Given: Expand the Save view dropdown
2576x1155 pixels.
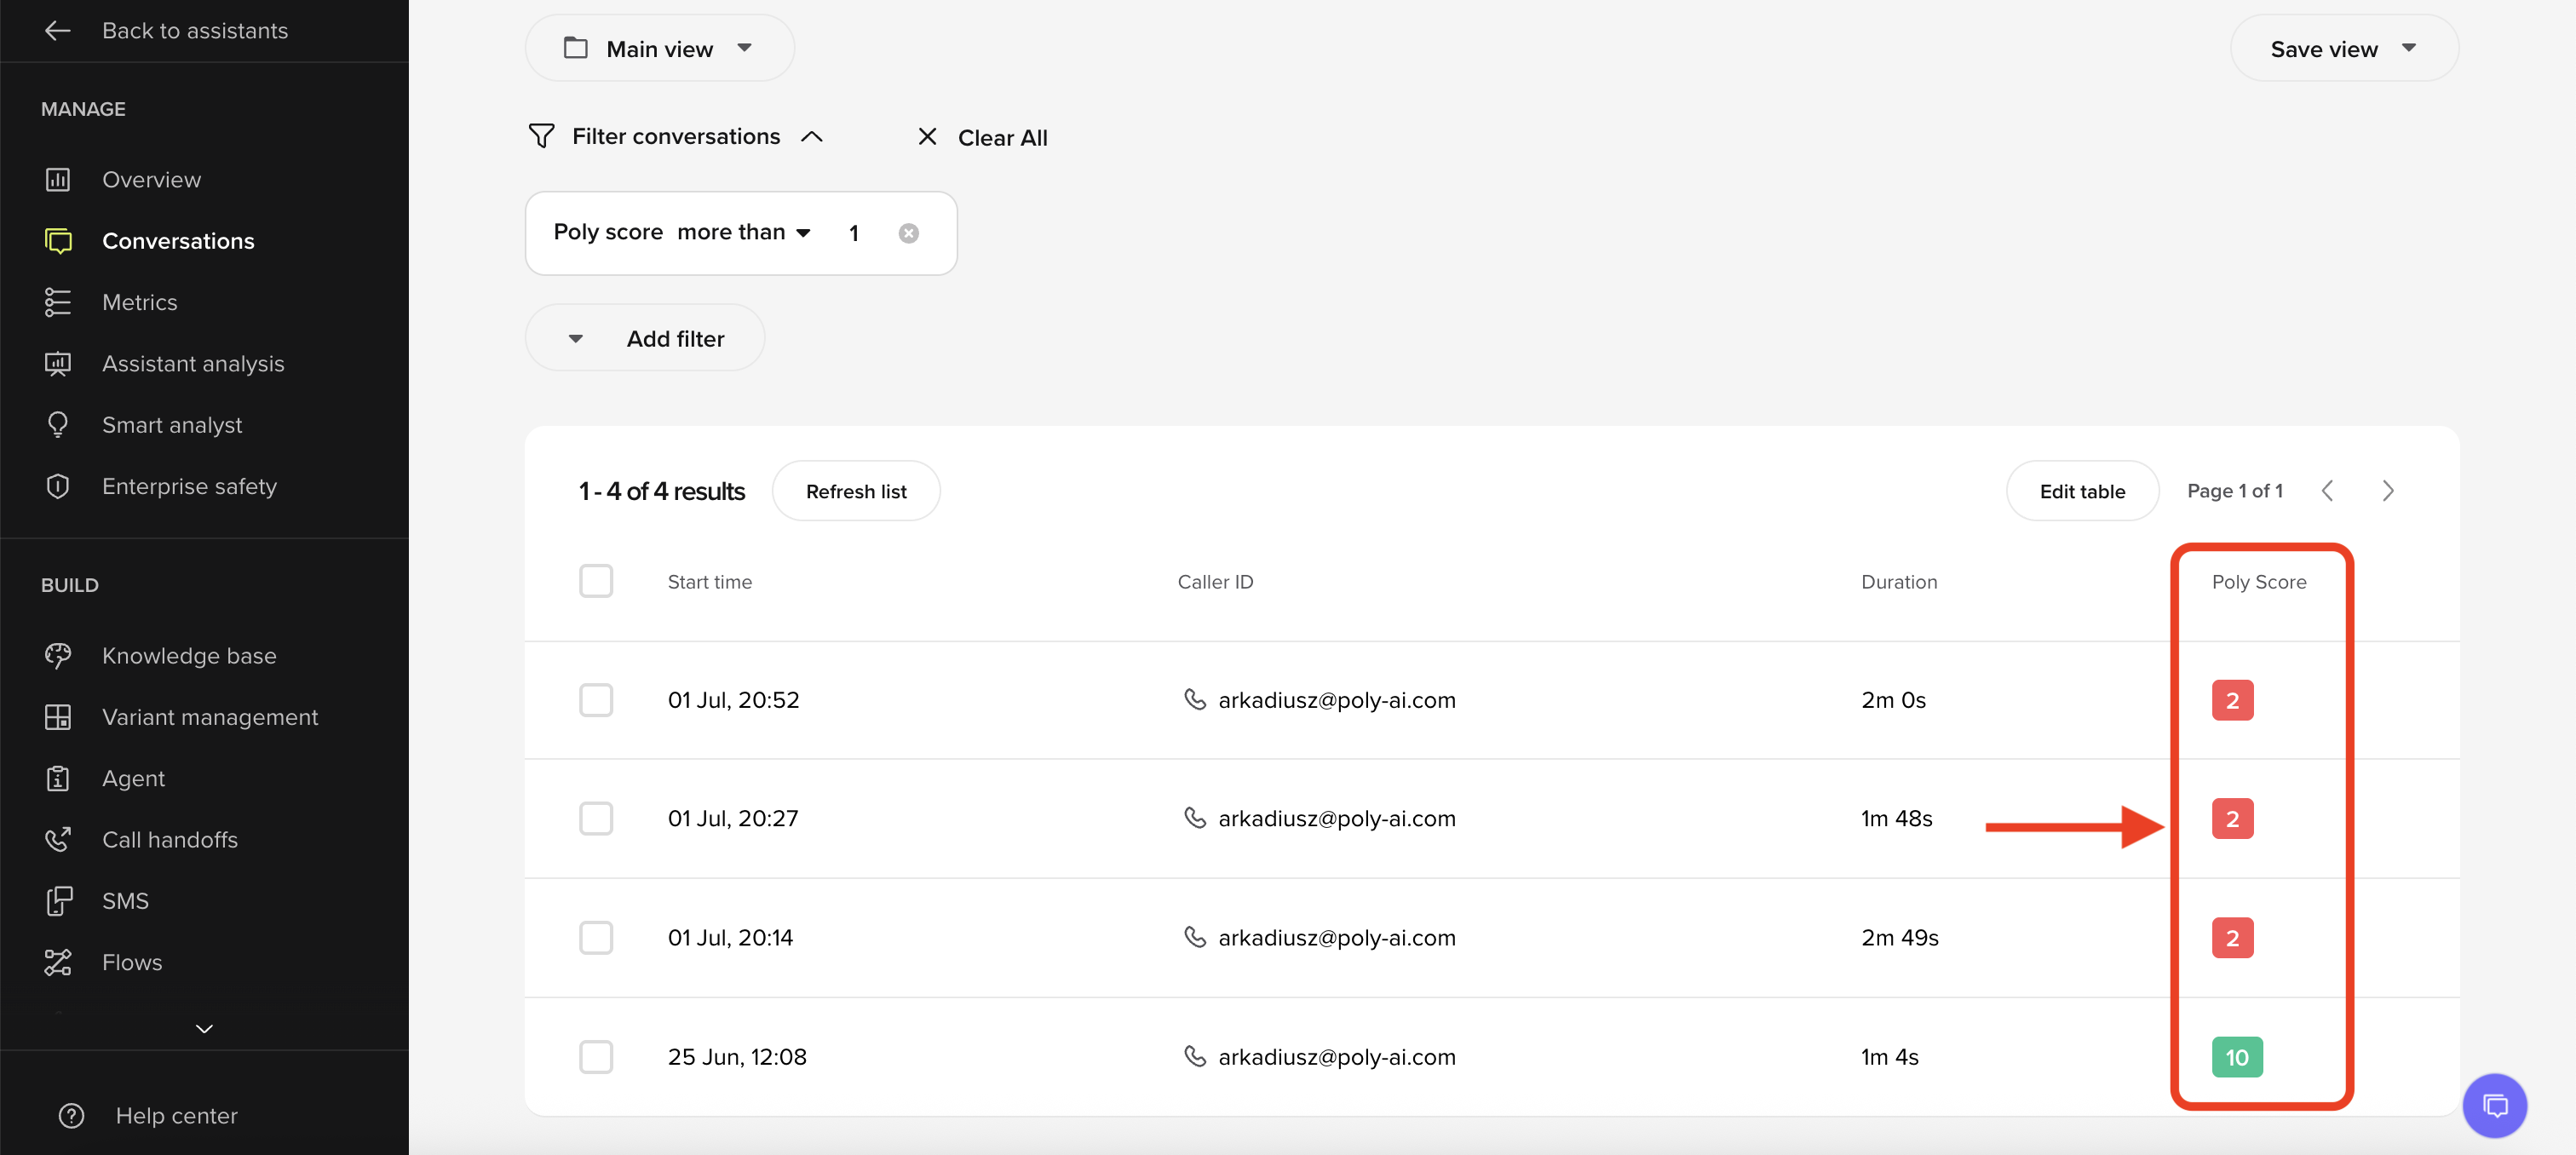Looking at the screenshot, I should click(x=2343, y=48).
